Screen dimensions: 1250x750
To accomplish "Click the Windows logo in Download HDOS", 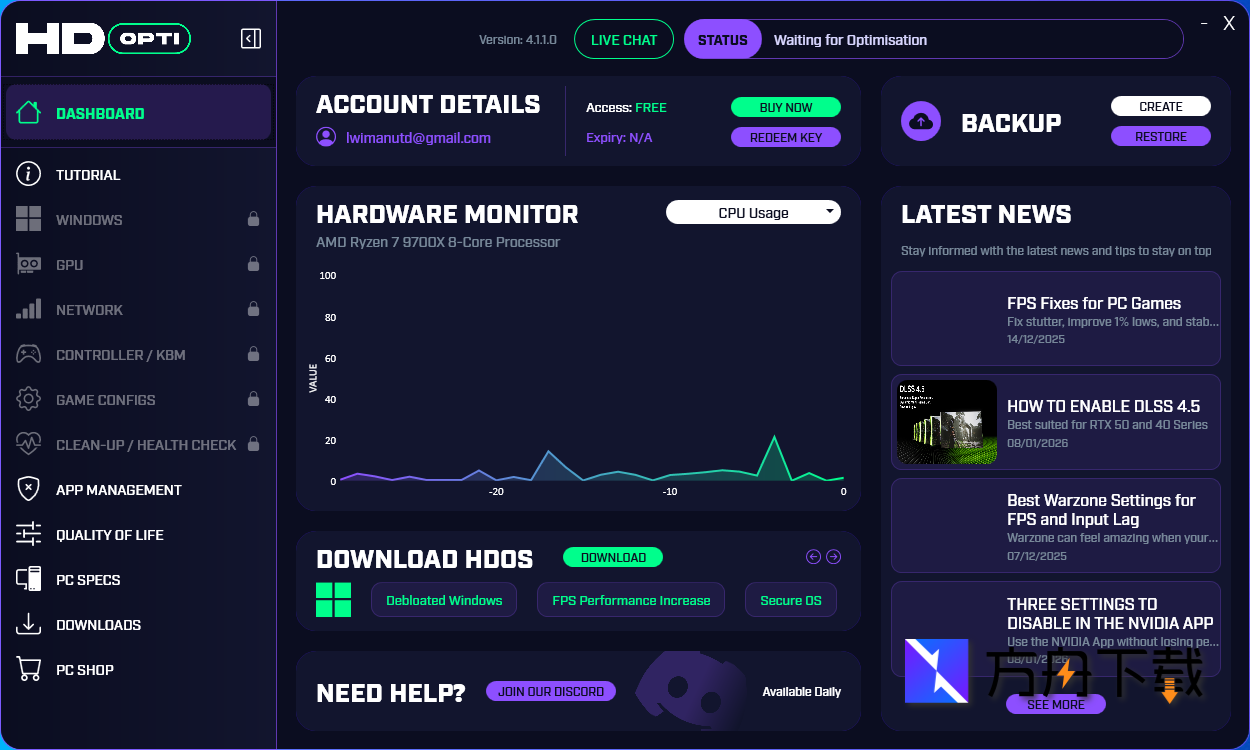I will click(333, 600).
